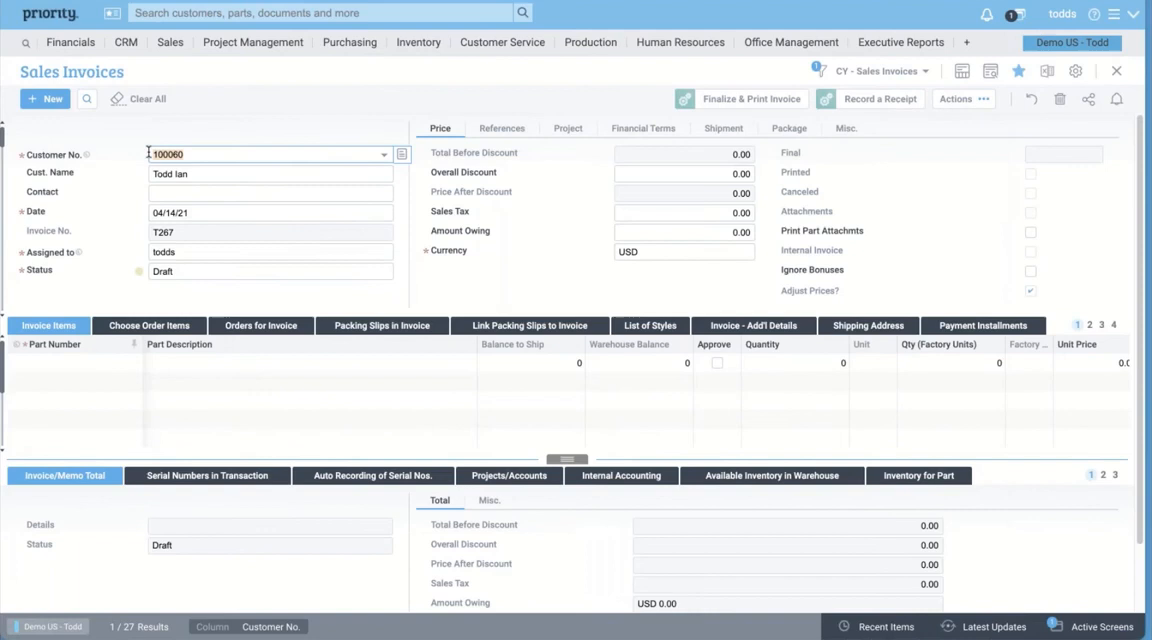Viewport: 1152px width, 640px height.
Task: Click the Clear All button label
Action: coord(148,99)
